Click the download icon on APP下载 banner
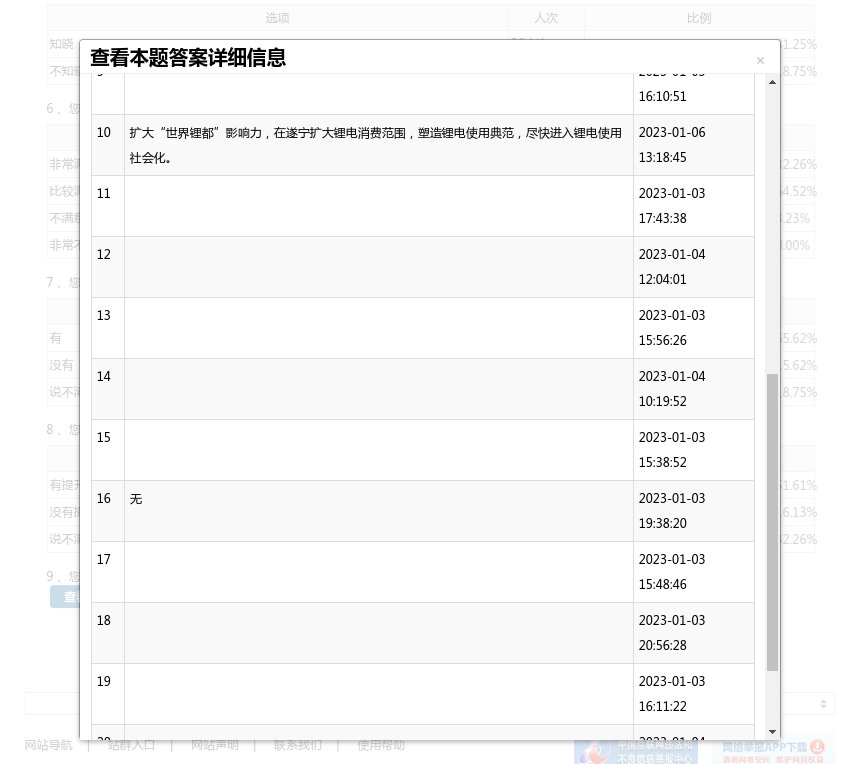The image size is (843, 764). click(x=817, y=747)
